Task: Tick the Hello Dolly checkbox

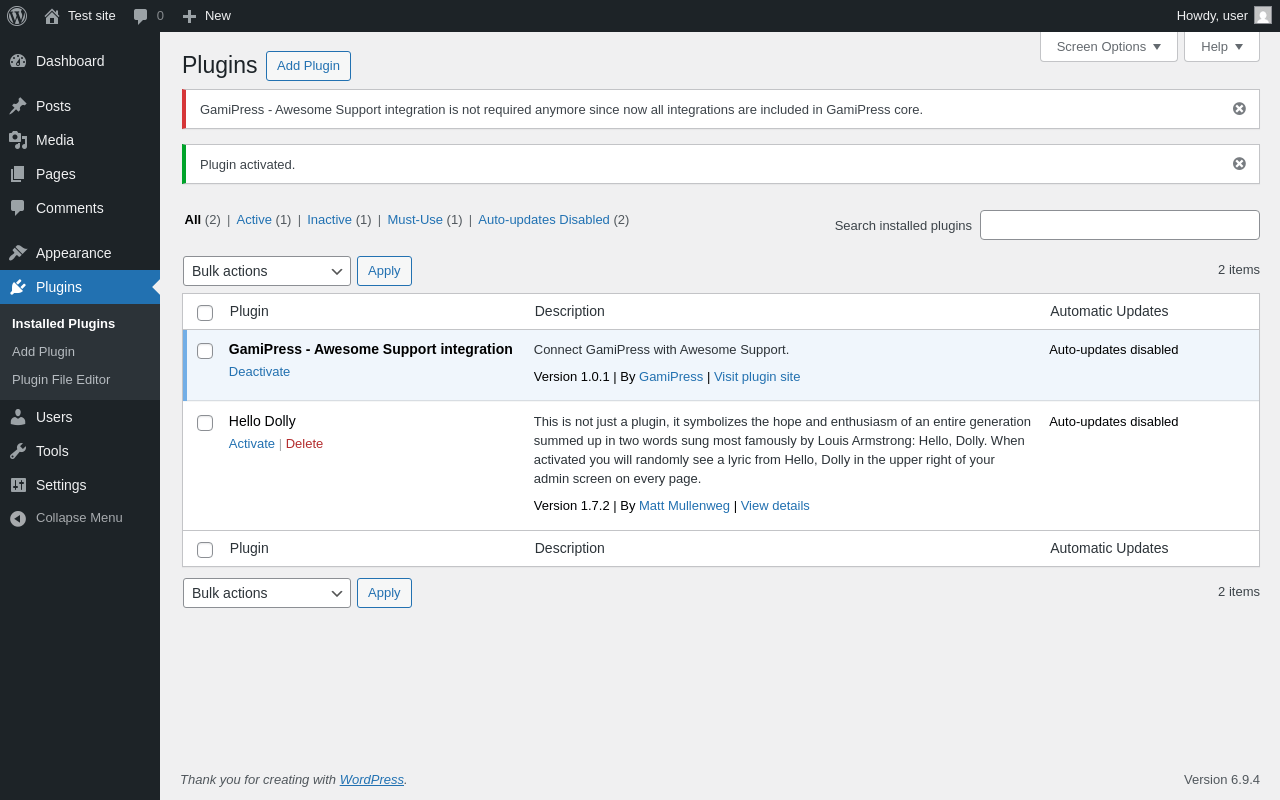Action: tap(205, 423)
